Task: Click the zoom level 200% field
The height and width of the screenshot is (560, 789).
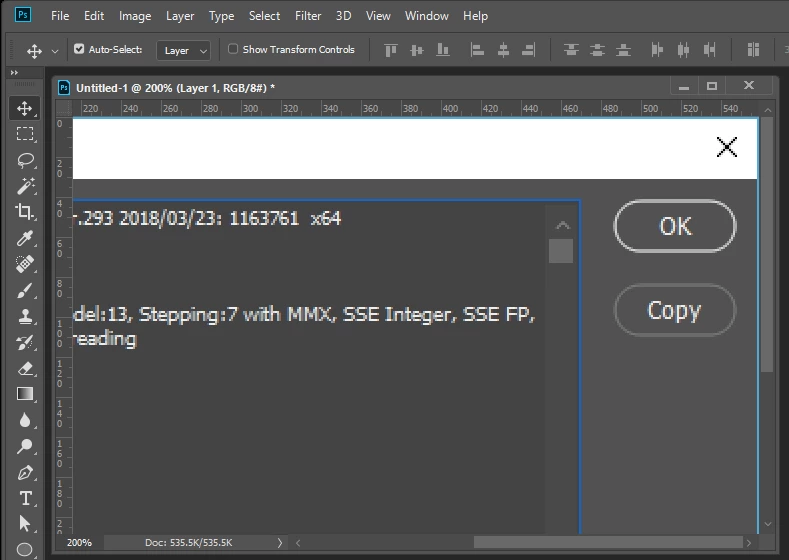Action: click(80, 542)
